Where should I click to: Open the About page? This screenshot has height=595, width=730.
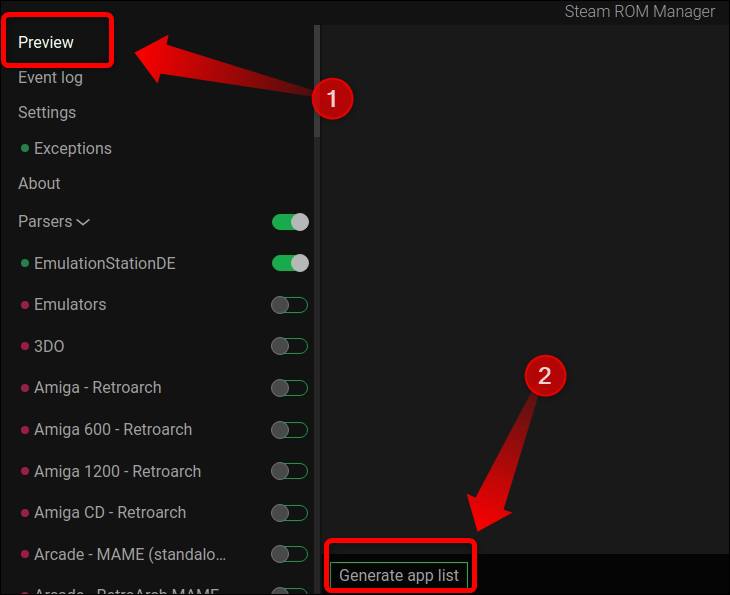pyautogui.click(x=39, y=183)
